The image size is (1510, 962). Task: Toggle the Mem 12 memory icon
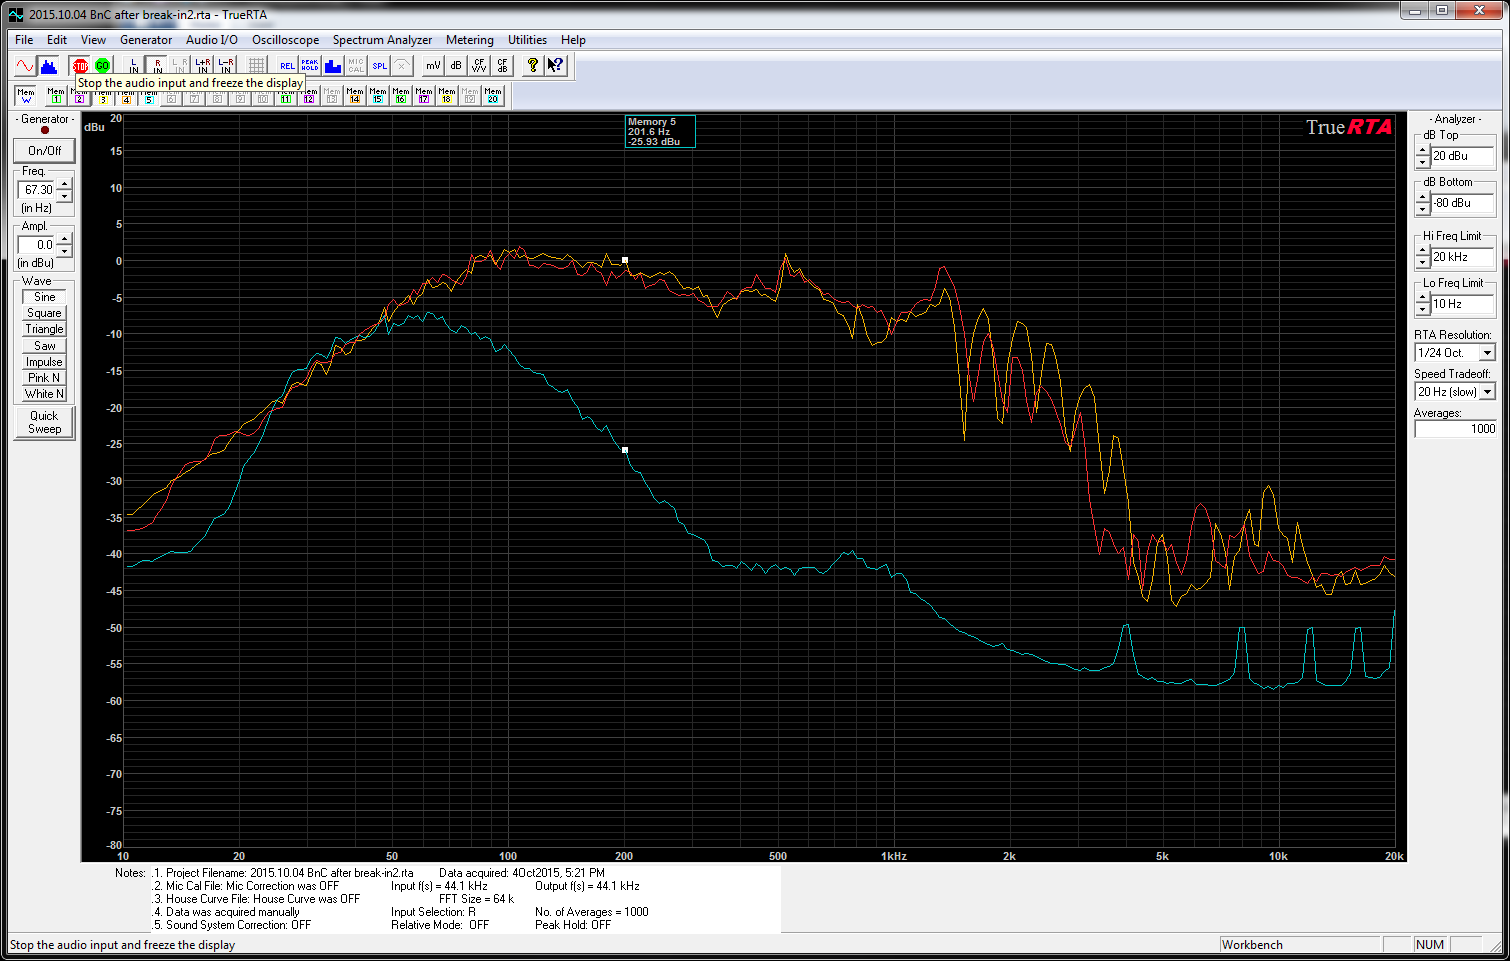(x=309, y=96)
